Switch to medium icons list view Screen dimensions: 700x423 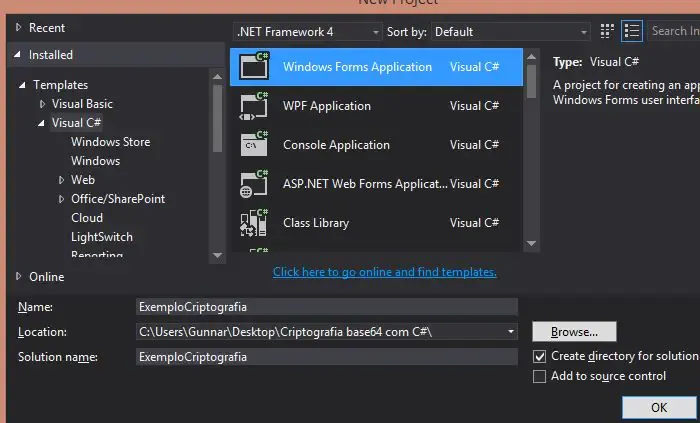(x=632, y=31)
